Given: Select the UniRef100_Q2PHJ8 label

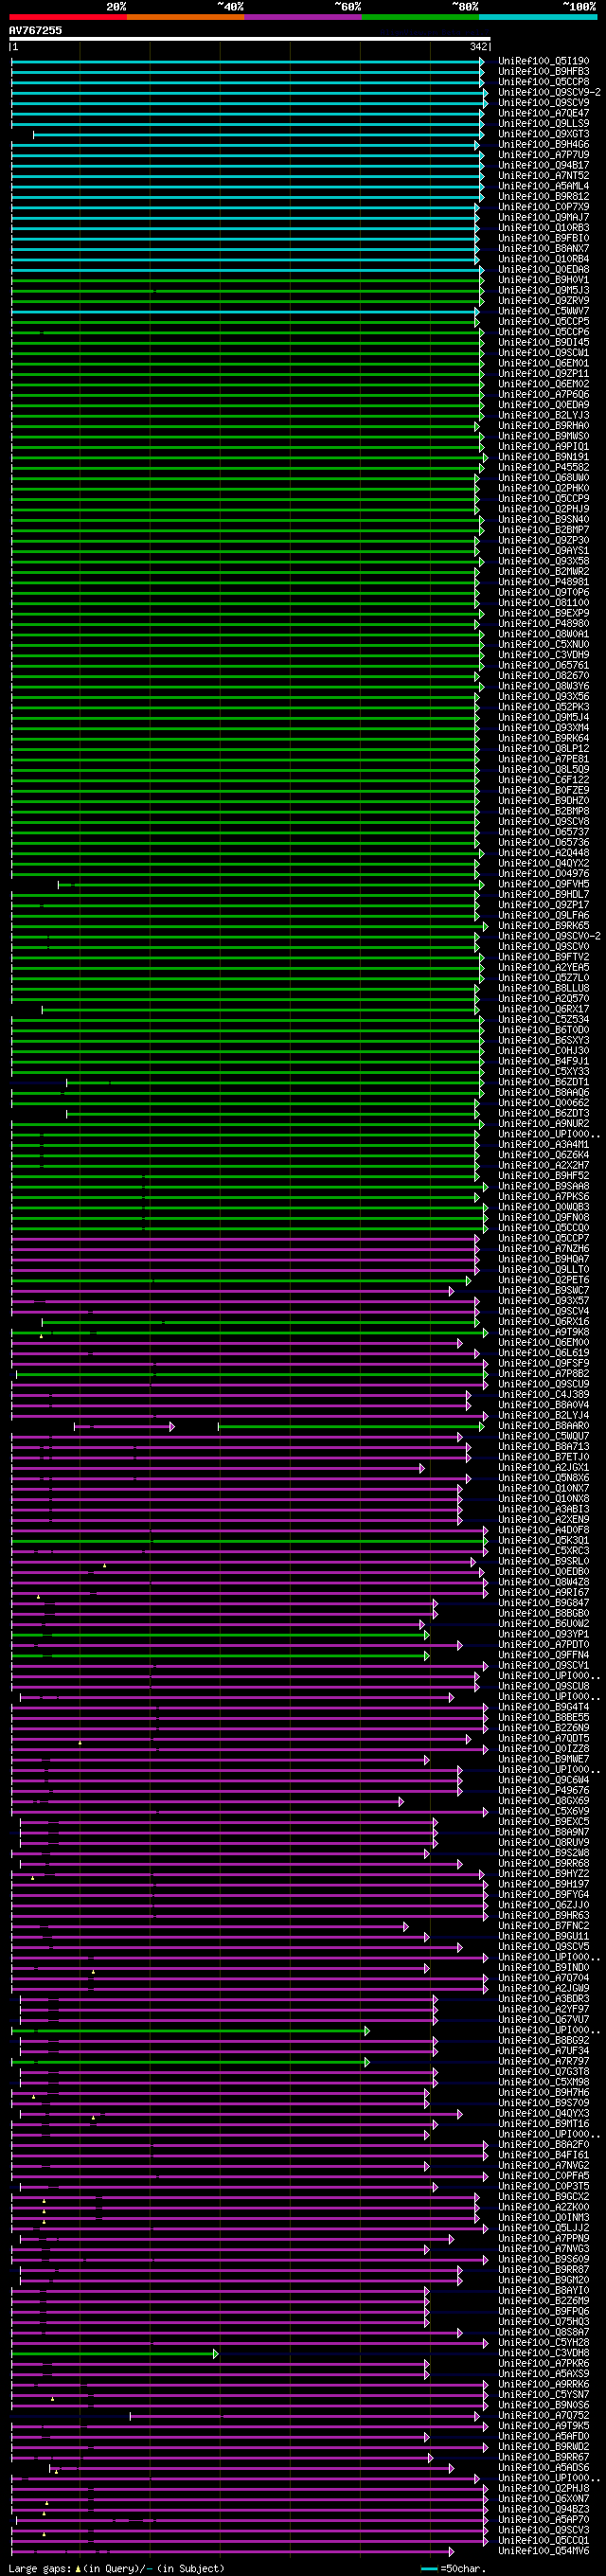Looking at the screenshot, I should [543, 2487].
